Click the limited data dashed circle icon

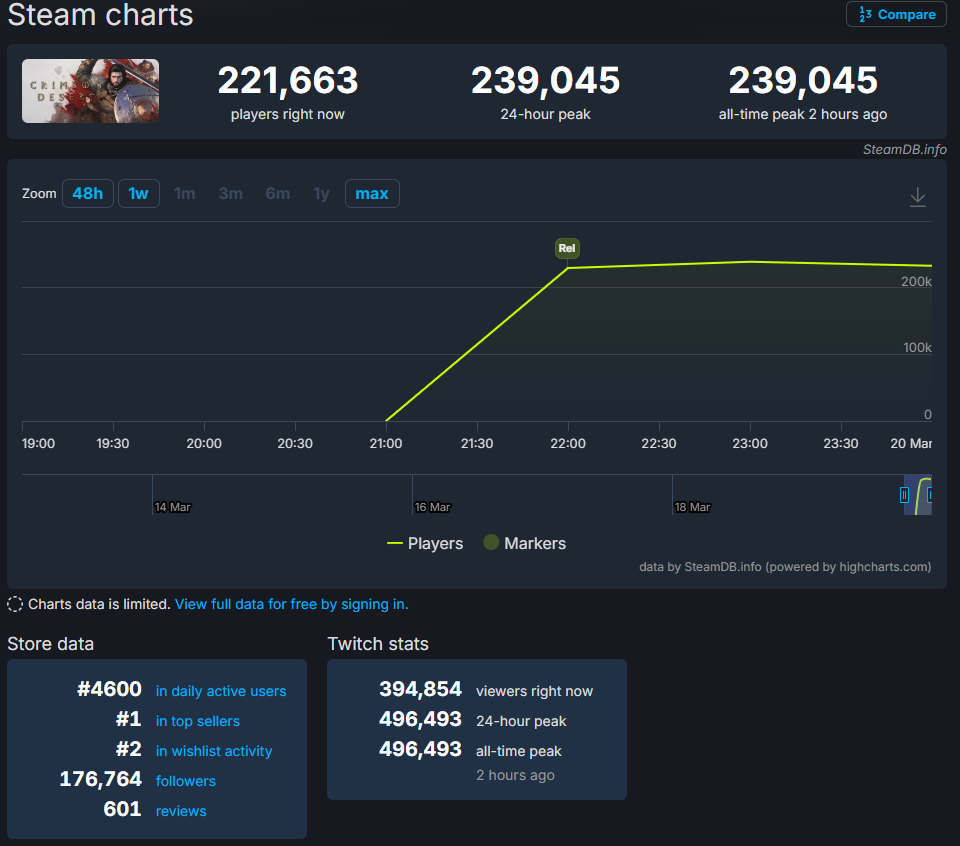(x=15, y=604)
